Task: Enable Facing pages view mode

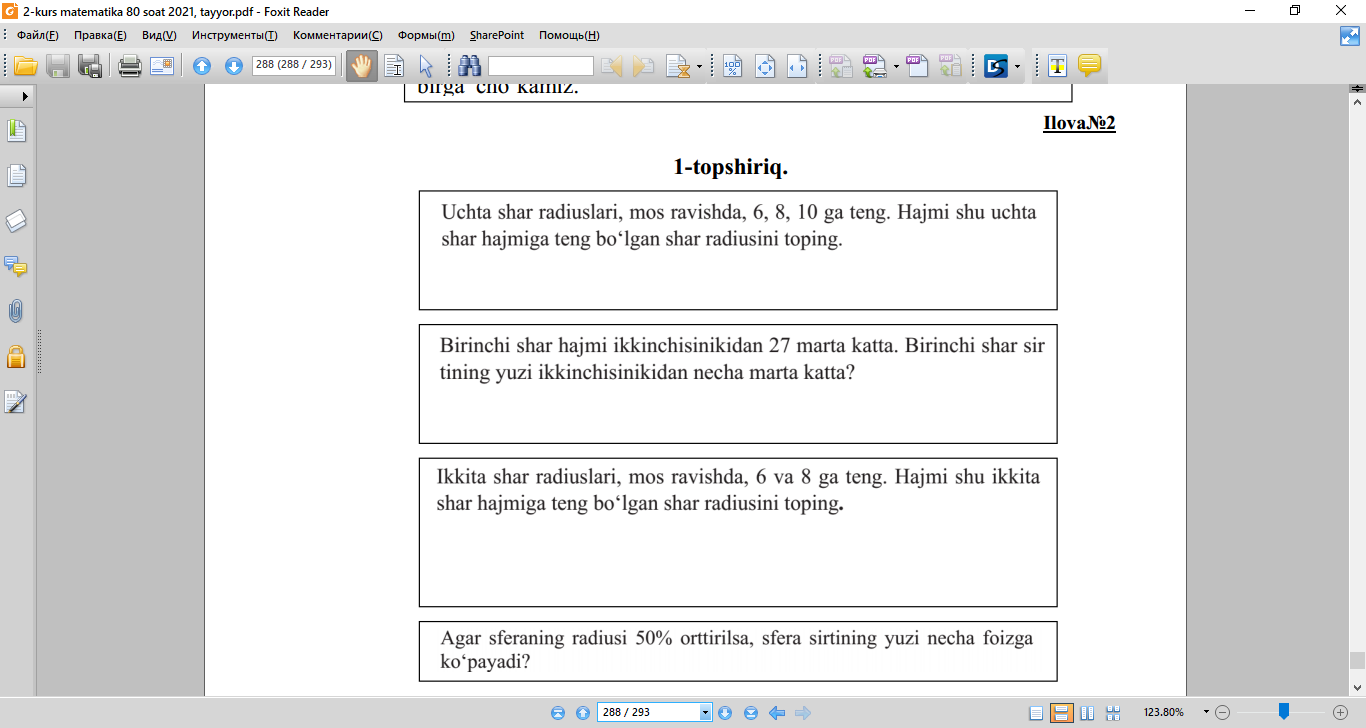Action: pos(1087,713)
